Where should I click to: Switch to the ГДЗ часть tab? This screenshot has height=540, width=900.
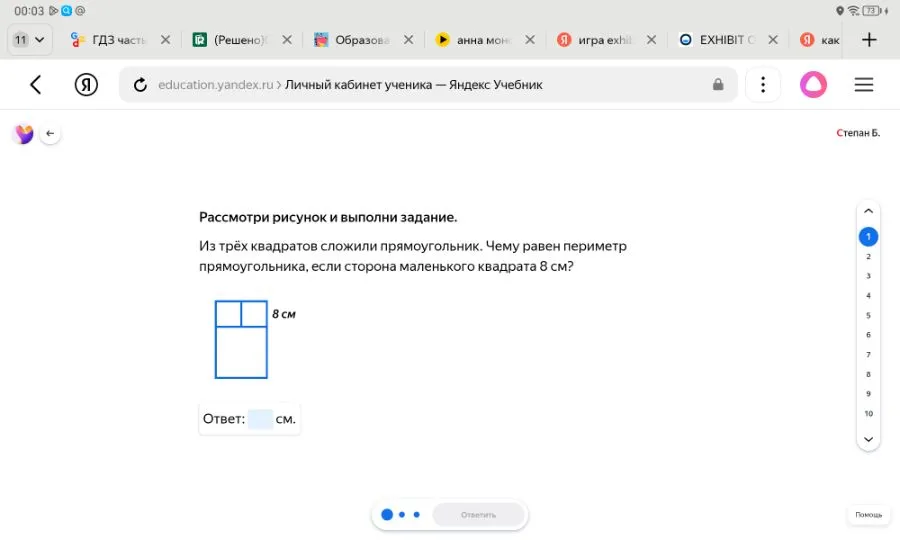coord(110,40)
